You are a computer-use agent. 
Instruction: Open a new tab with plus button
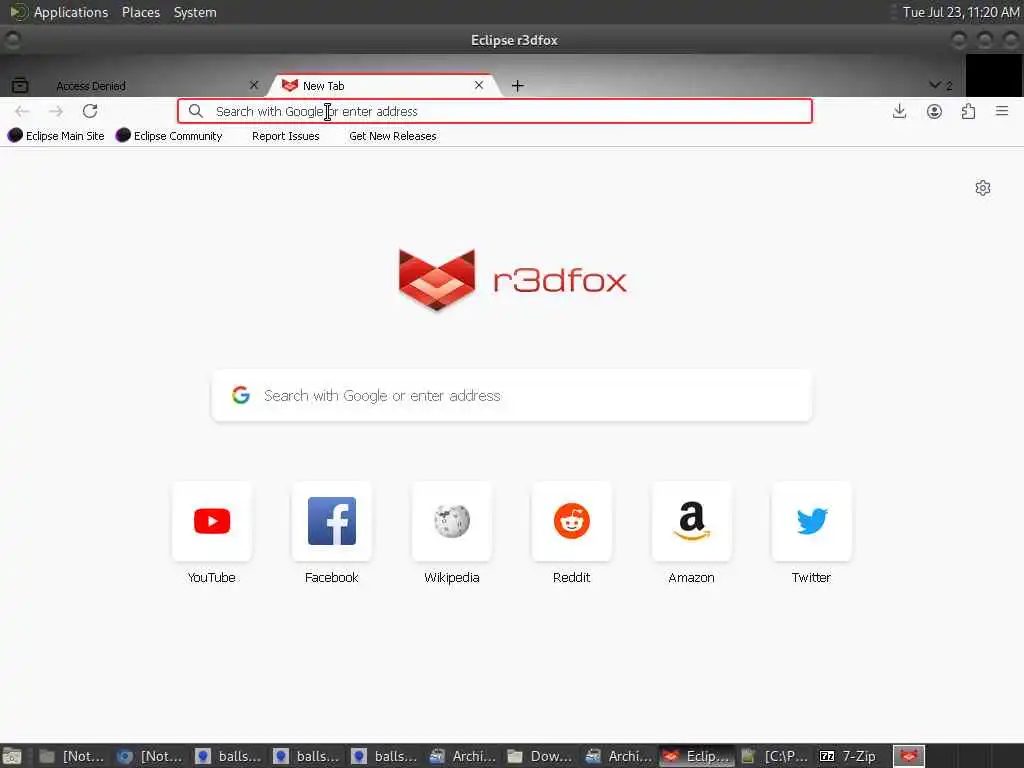click(517, 86)
